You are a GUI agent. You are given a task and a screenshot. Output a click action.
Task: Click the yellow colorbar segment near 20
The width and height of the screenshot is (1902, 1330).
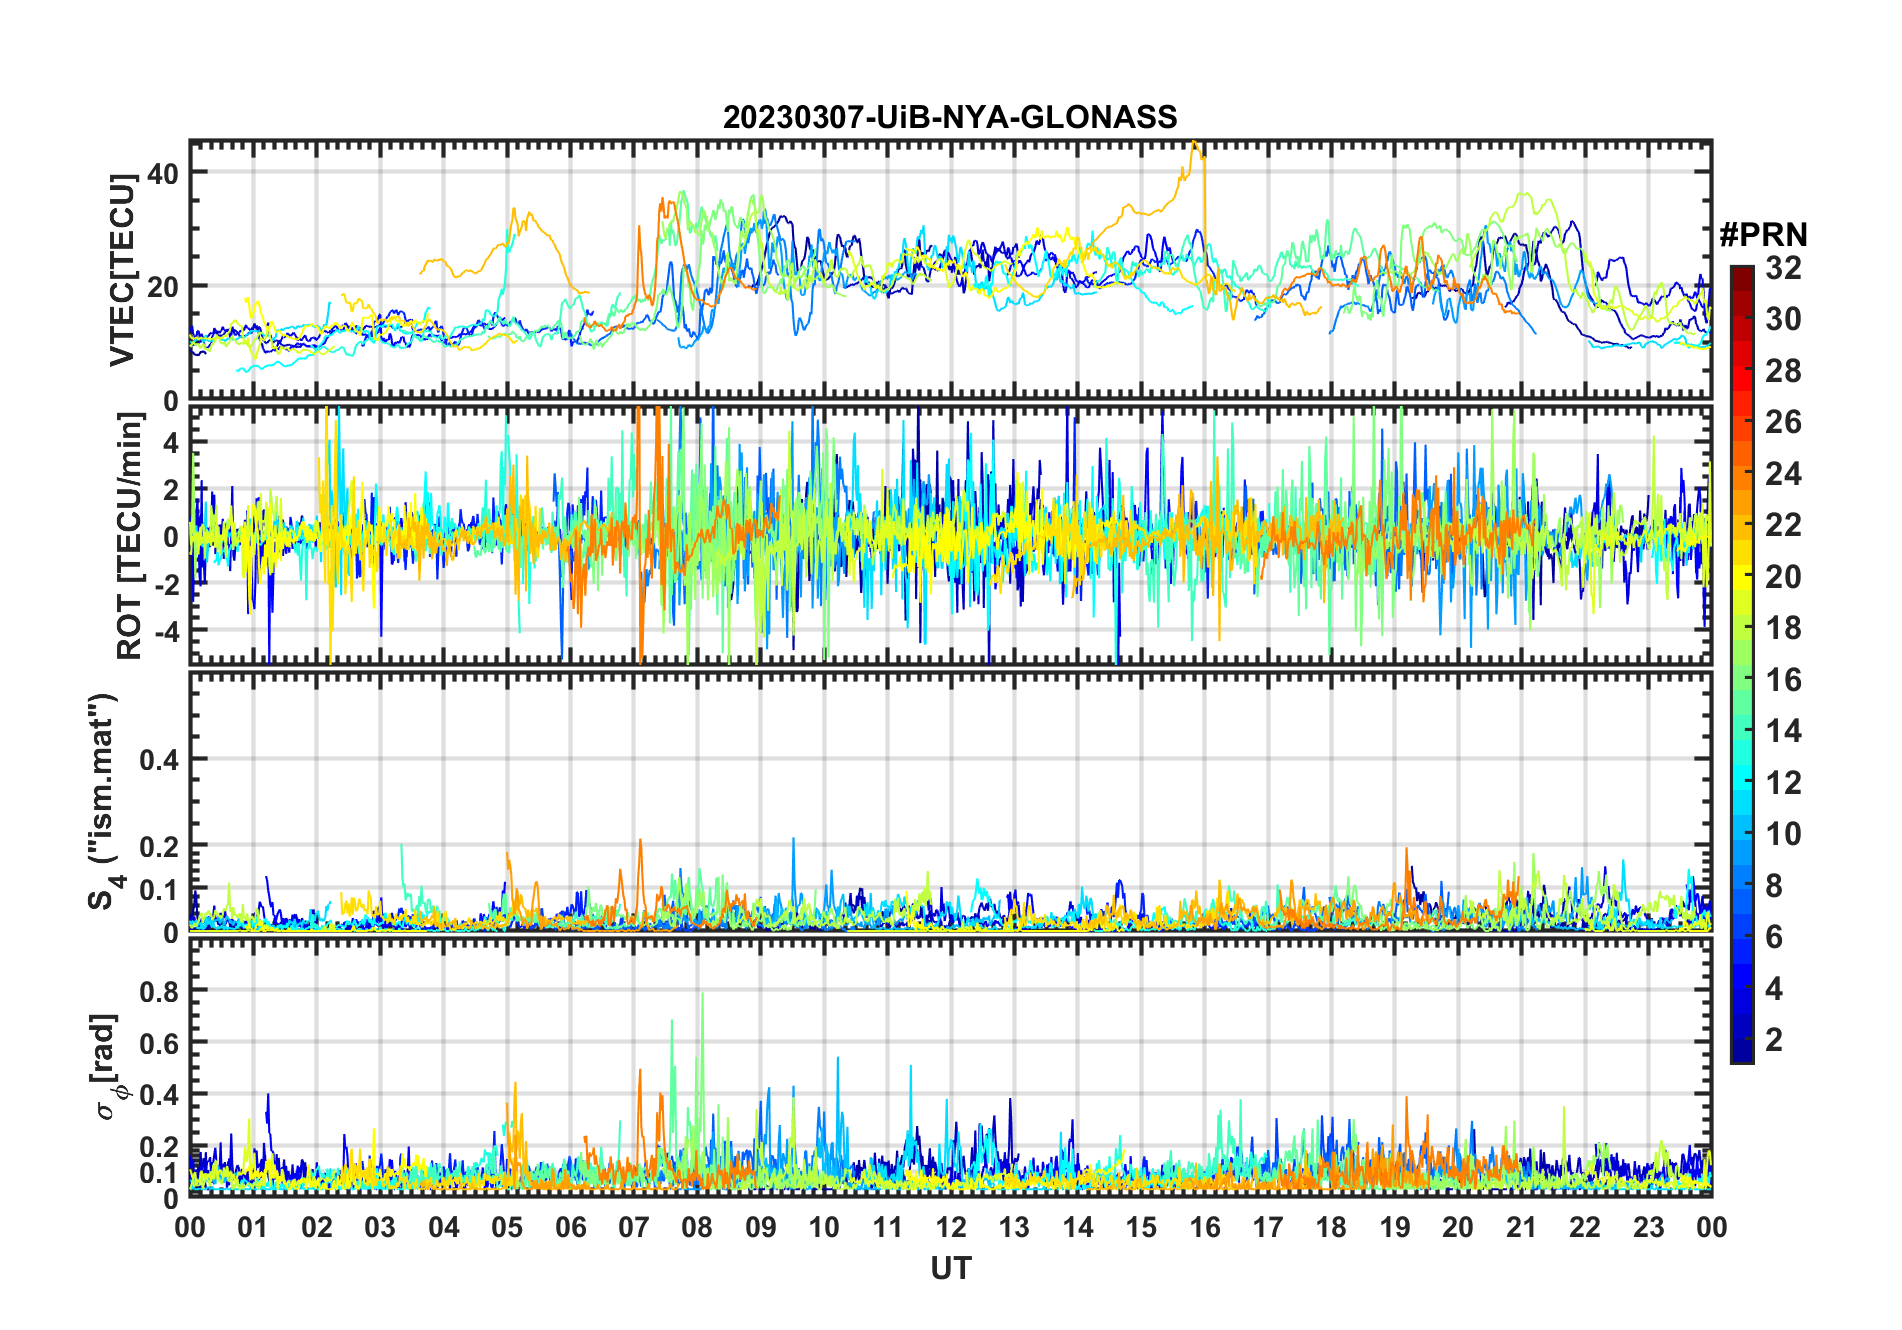tap(1742, 576)
